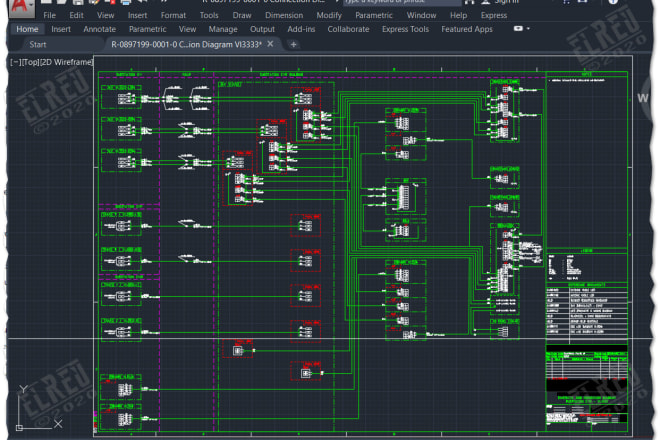Open the Draw menu
The height and width of the screenshot is (440, 660).
point(242,16)
